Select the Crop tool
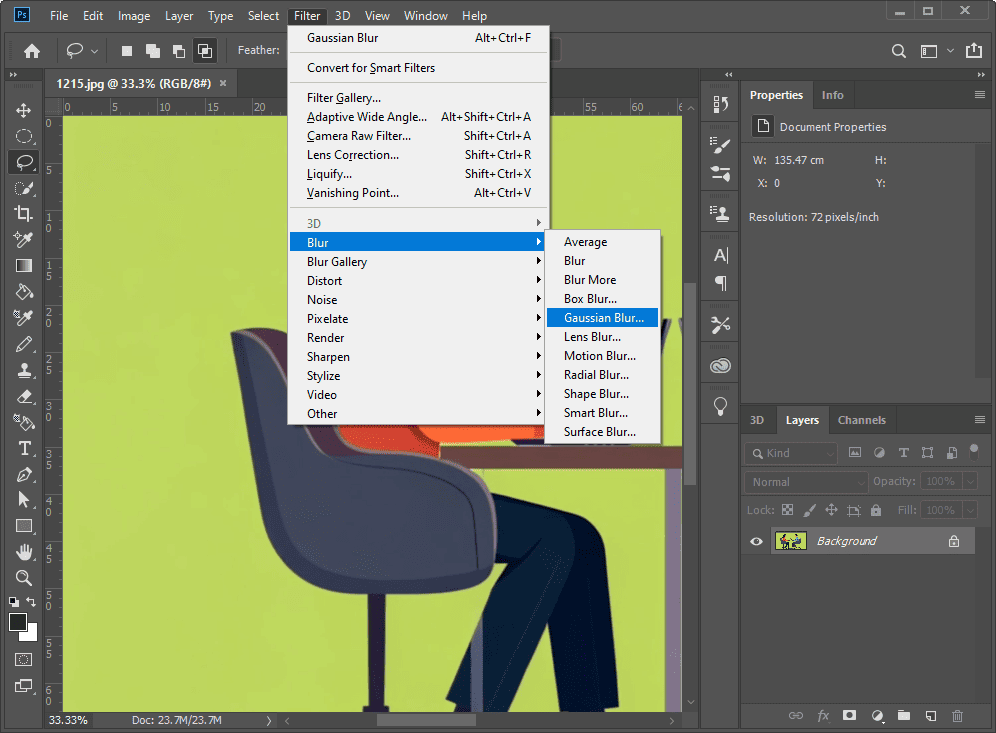The width and height of the screenshot is (996, 733). pos(22,214)
